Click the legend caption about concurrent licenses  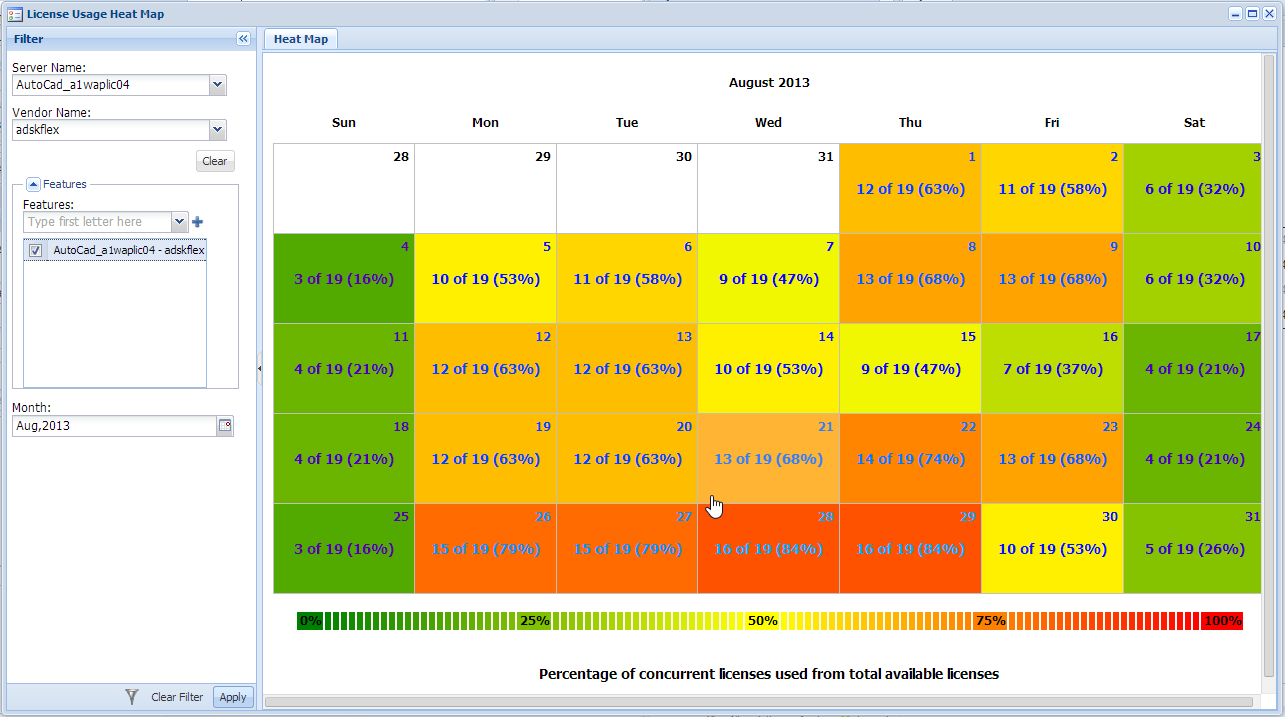[x=769, y=674]
